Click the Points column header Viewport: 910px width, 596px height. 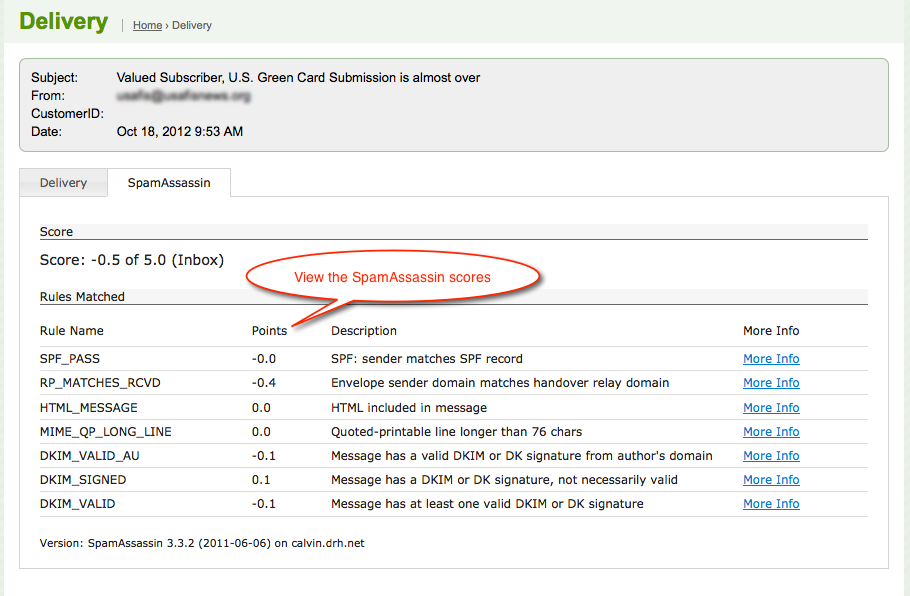click(x=269, y=331)
